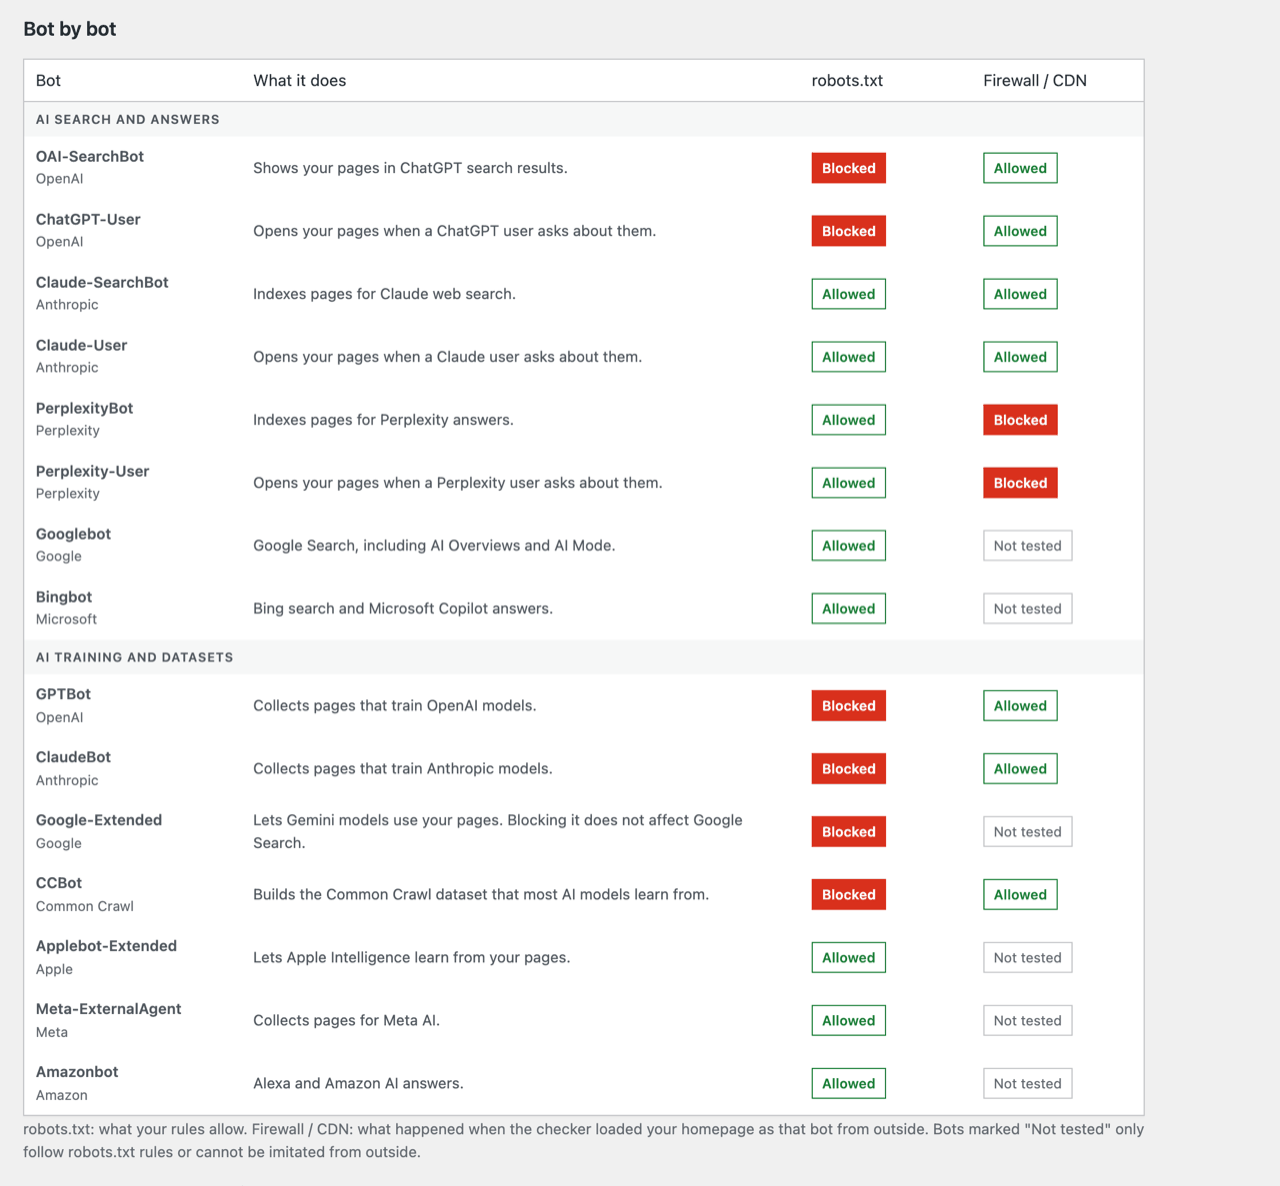Click the Not tested badge for Google-Extended
The width and height of the screenshot is (1280, 1186).
pos(1028,832)
